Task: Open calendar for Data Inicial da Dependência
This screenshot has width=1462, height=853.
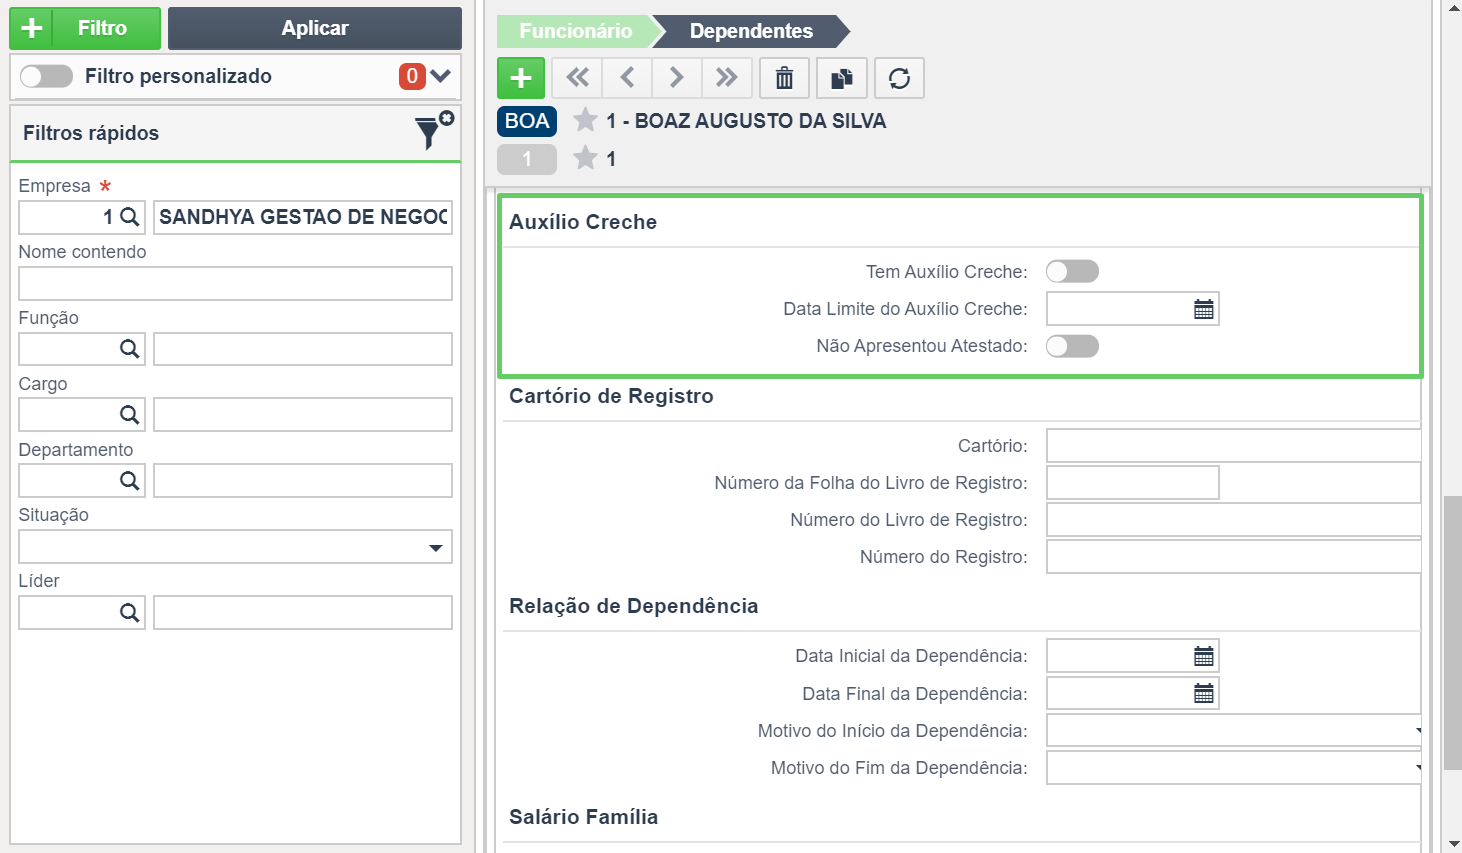Action: [1203, 656]
